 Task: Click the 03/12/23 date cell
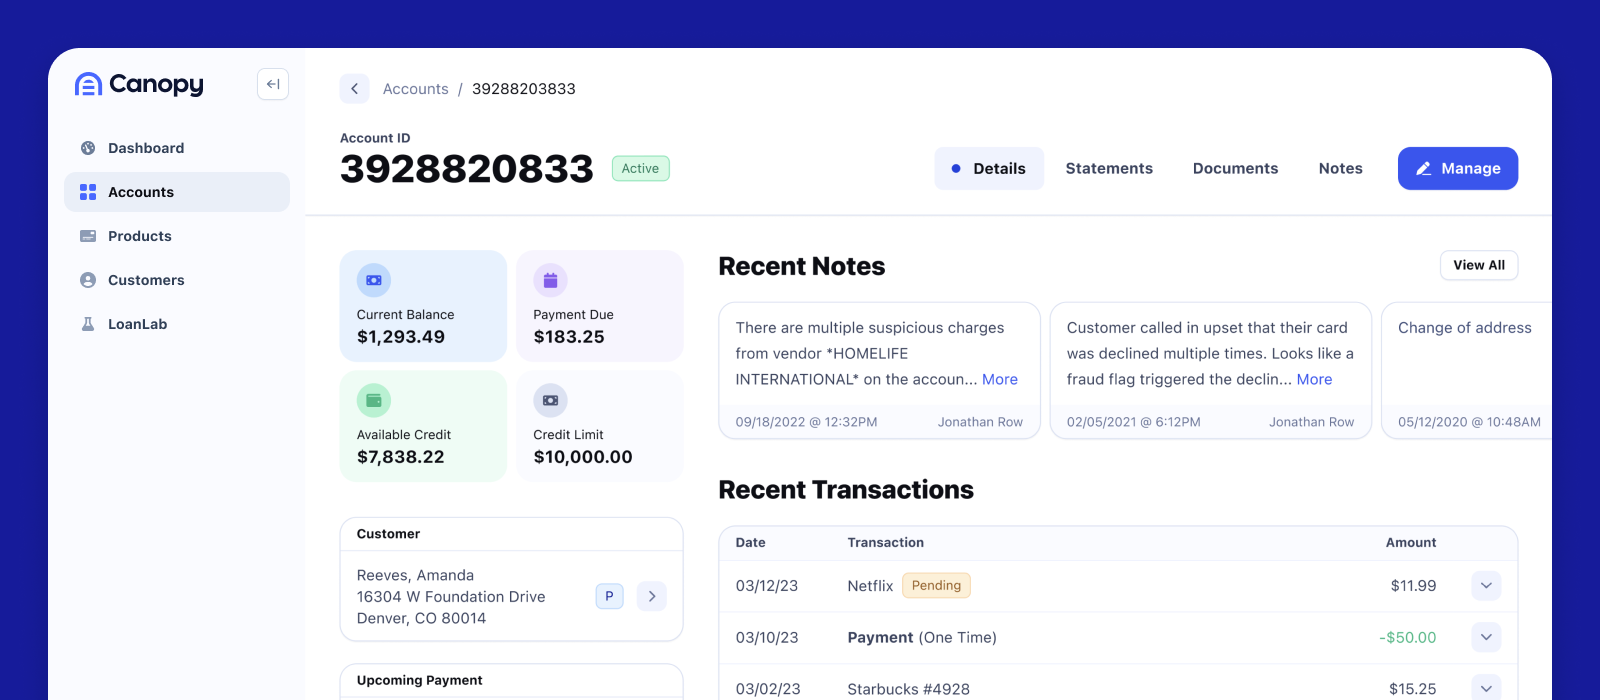(x=767, y=586)
